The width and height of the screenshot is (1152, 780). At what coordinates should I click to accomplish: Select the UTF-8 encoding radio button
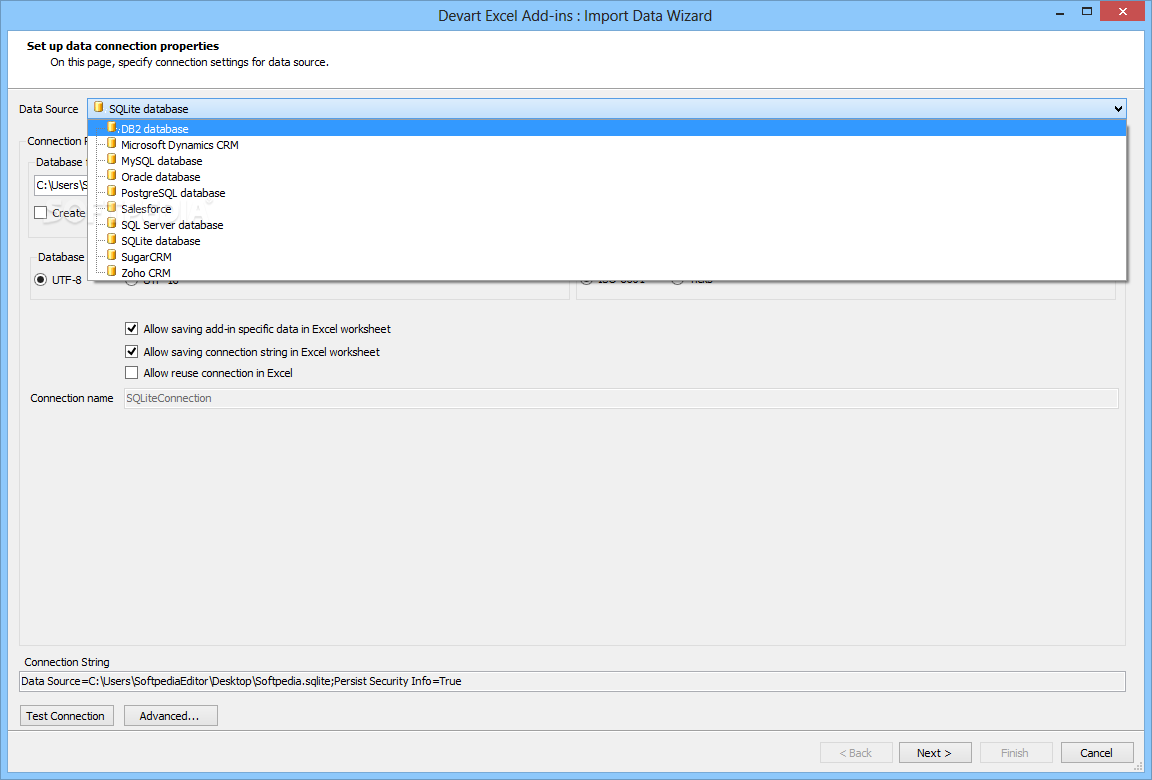41,280
